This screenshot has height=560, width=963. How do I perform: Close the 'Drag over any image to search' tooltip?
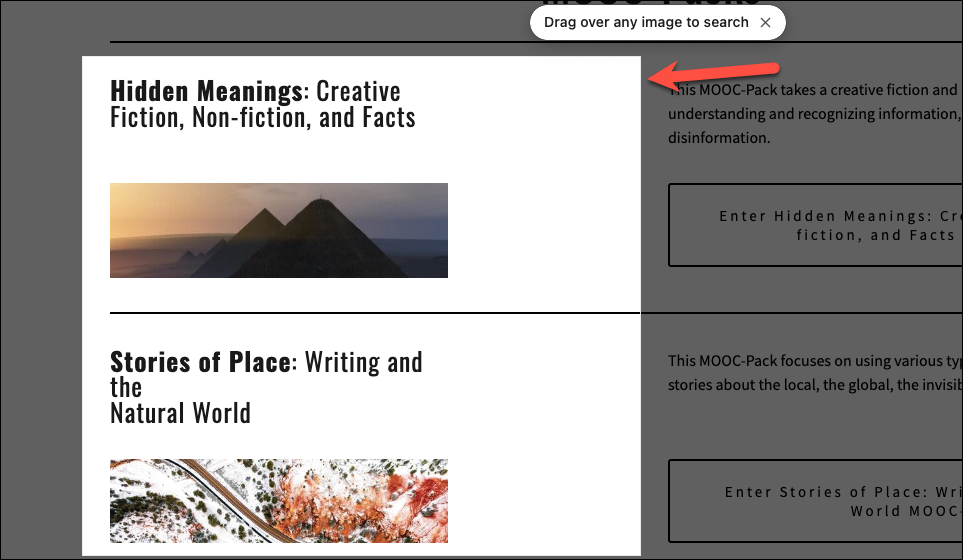tap(765, 23)
